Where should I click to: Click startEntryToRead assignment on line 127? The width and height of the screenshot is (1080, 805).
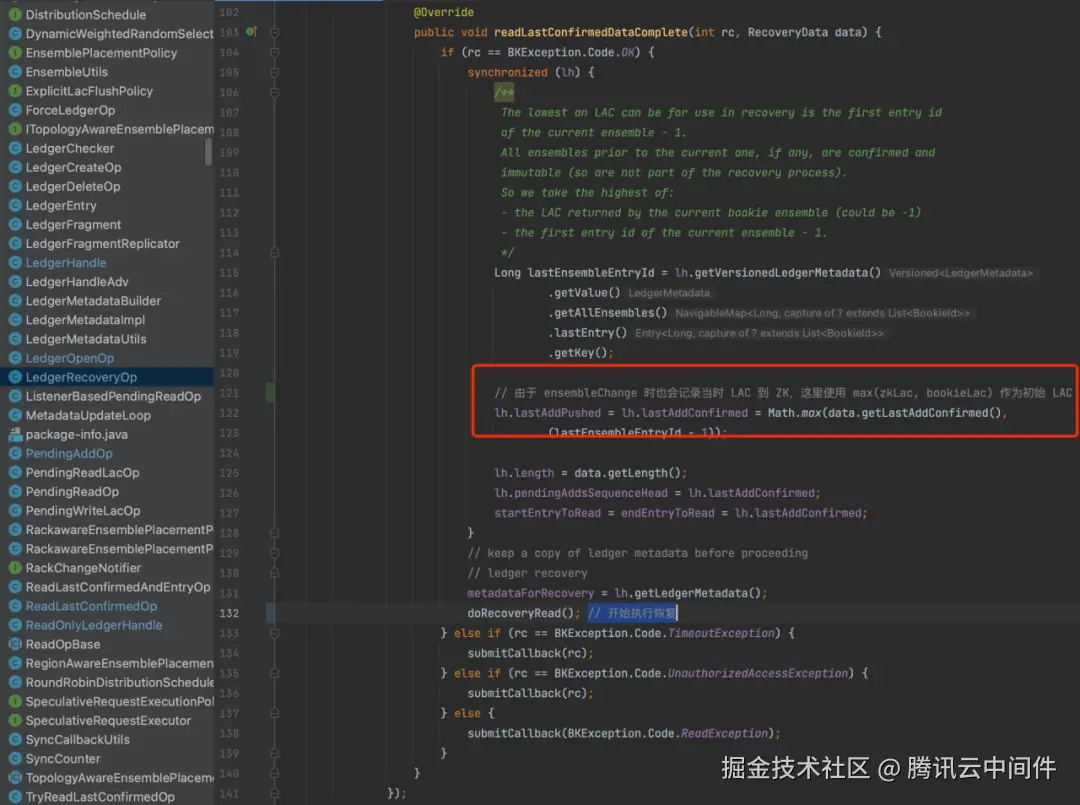tap(548, 513)
